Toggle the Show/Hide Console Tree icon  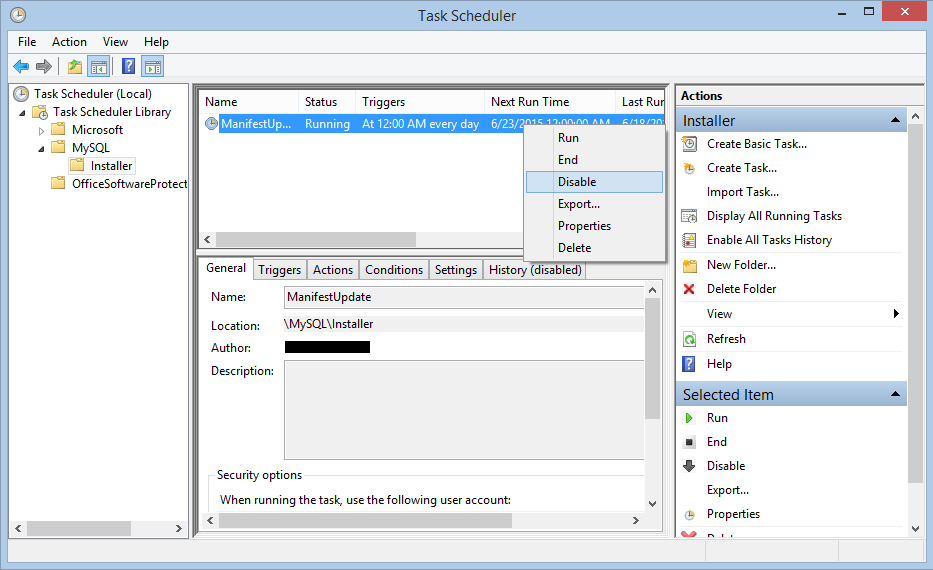click(x=99, y=67)
